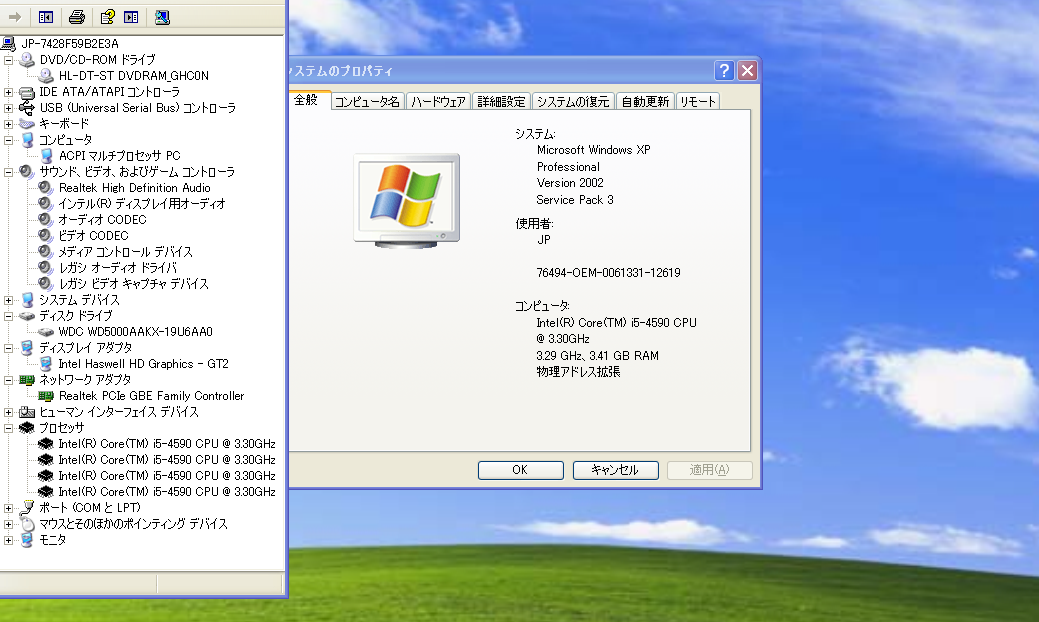This screenshot has height=622, width=1039.
Task: Click the USB コントローラ category icon
Action: point(27,108)
